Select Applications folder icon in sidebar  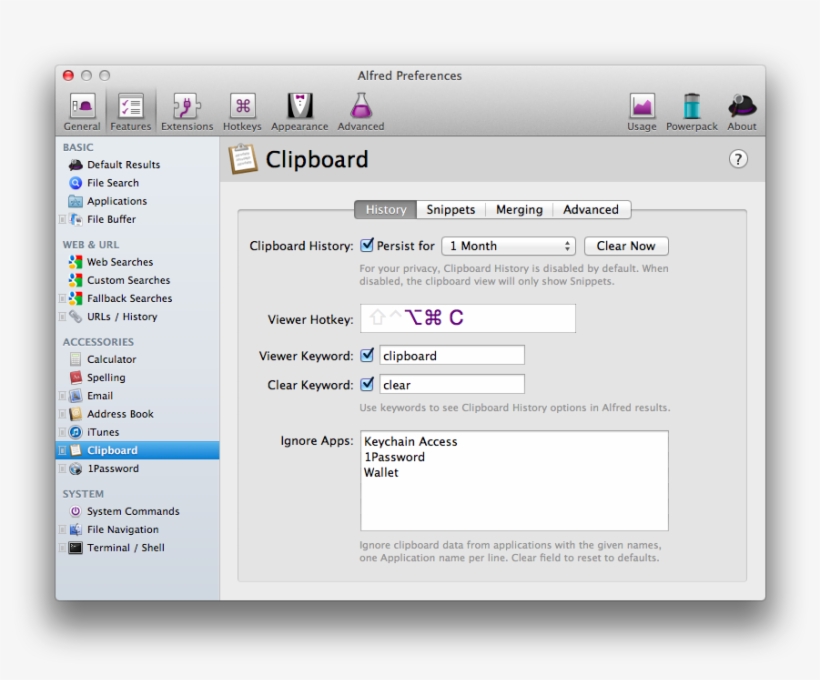(76, 201)
